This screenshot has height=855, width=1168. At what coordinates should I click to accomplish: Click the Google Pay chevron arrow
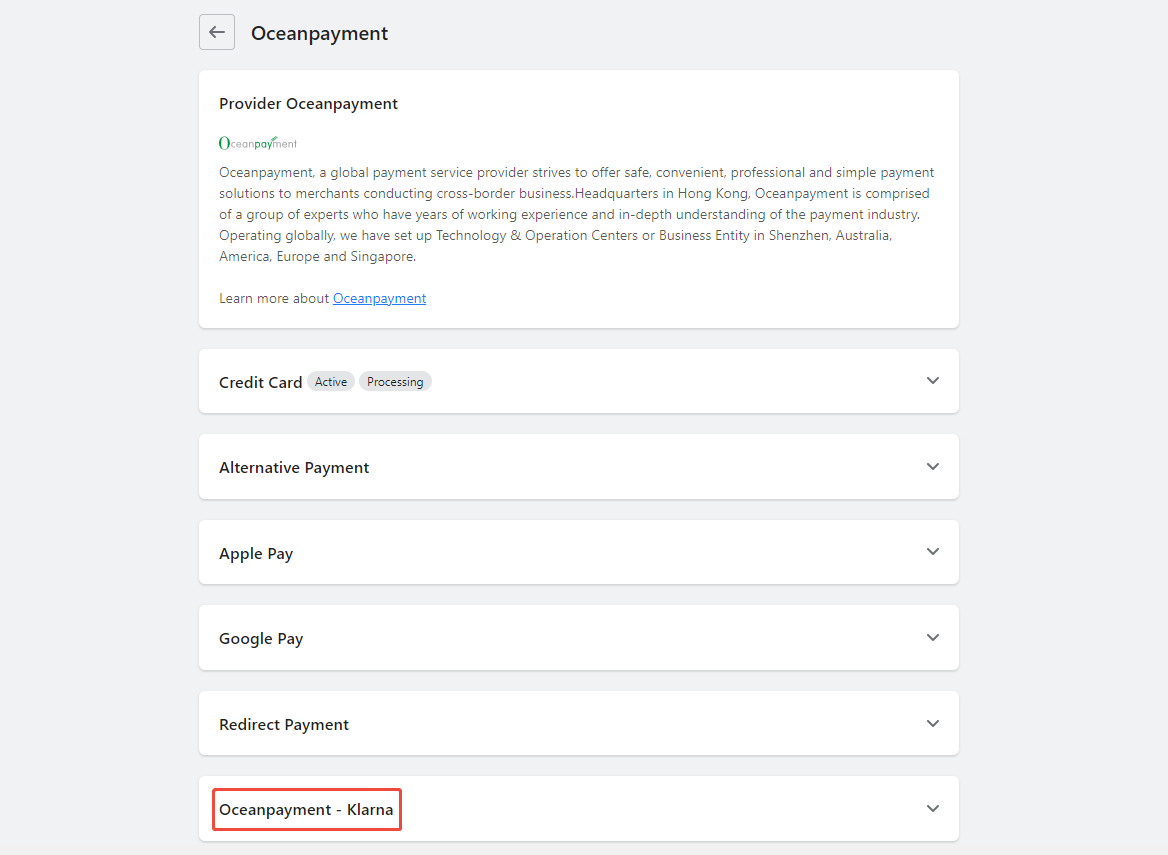pyautogui.click(x=932, y=638)
